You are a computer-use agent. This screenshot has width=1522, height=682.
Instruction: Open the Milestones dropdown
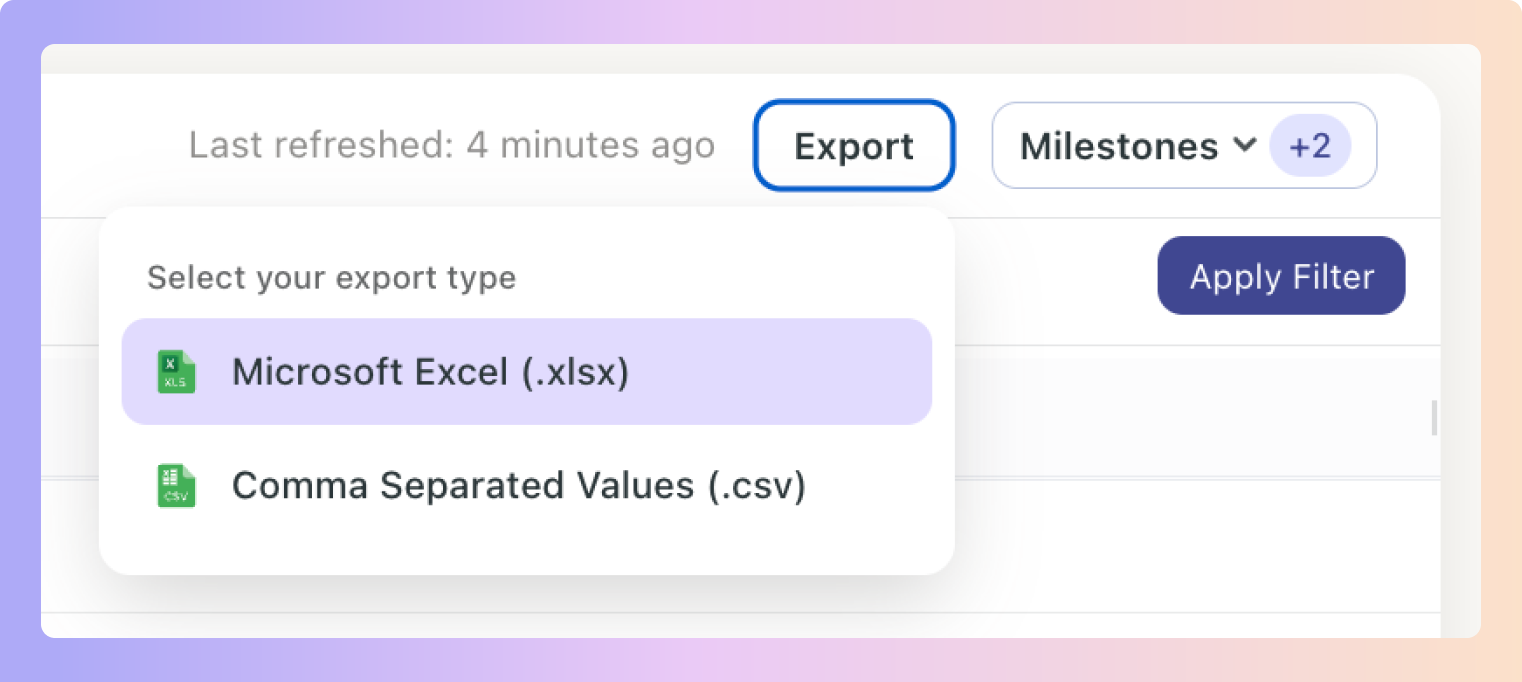click(x=1184, y=146)
